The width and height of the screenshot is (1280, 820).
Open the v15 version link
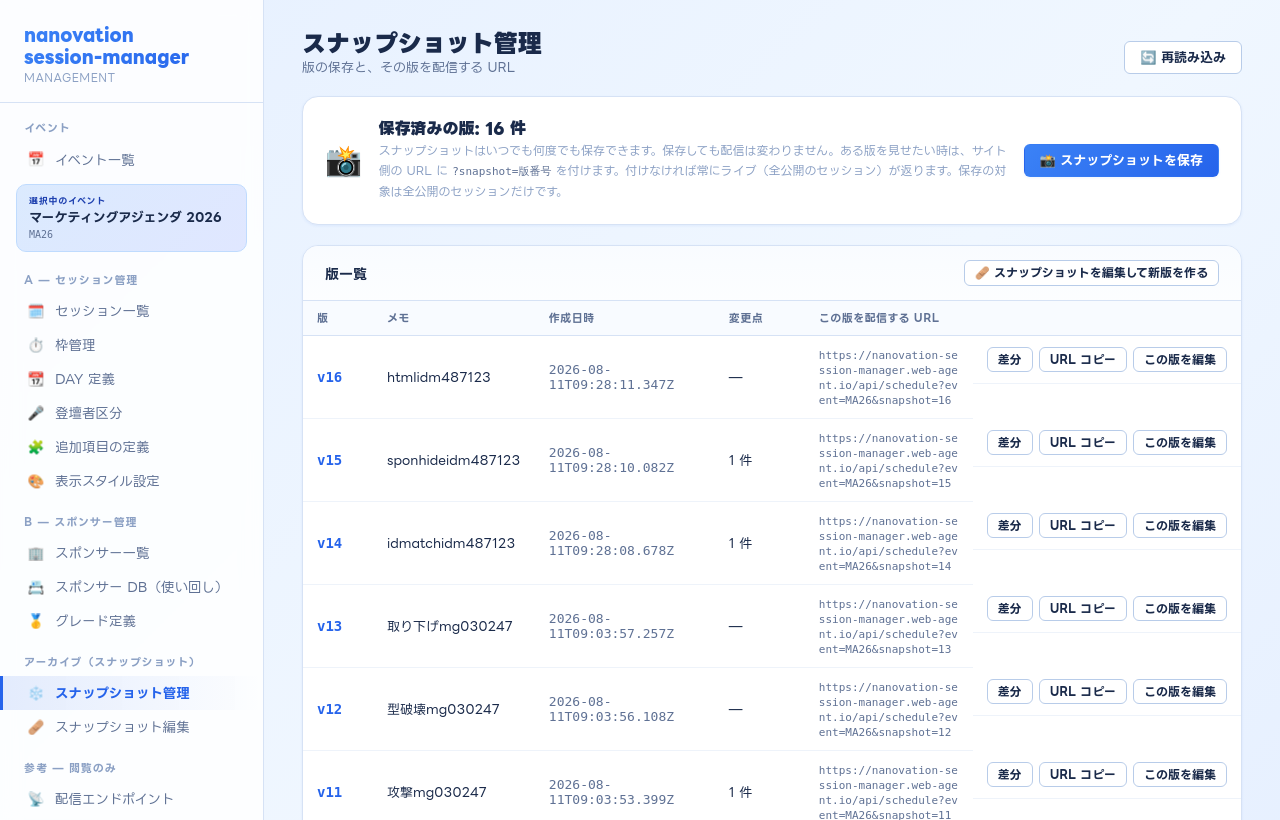(329, 460)
